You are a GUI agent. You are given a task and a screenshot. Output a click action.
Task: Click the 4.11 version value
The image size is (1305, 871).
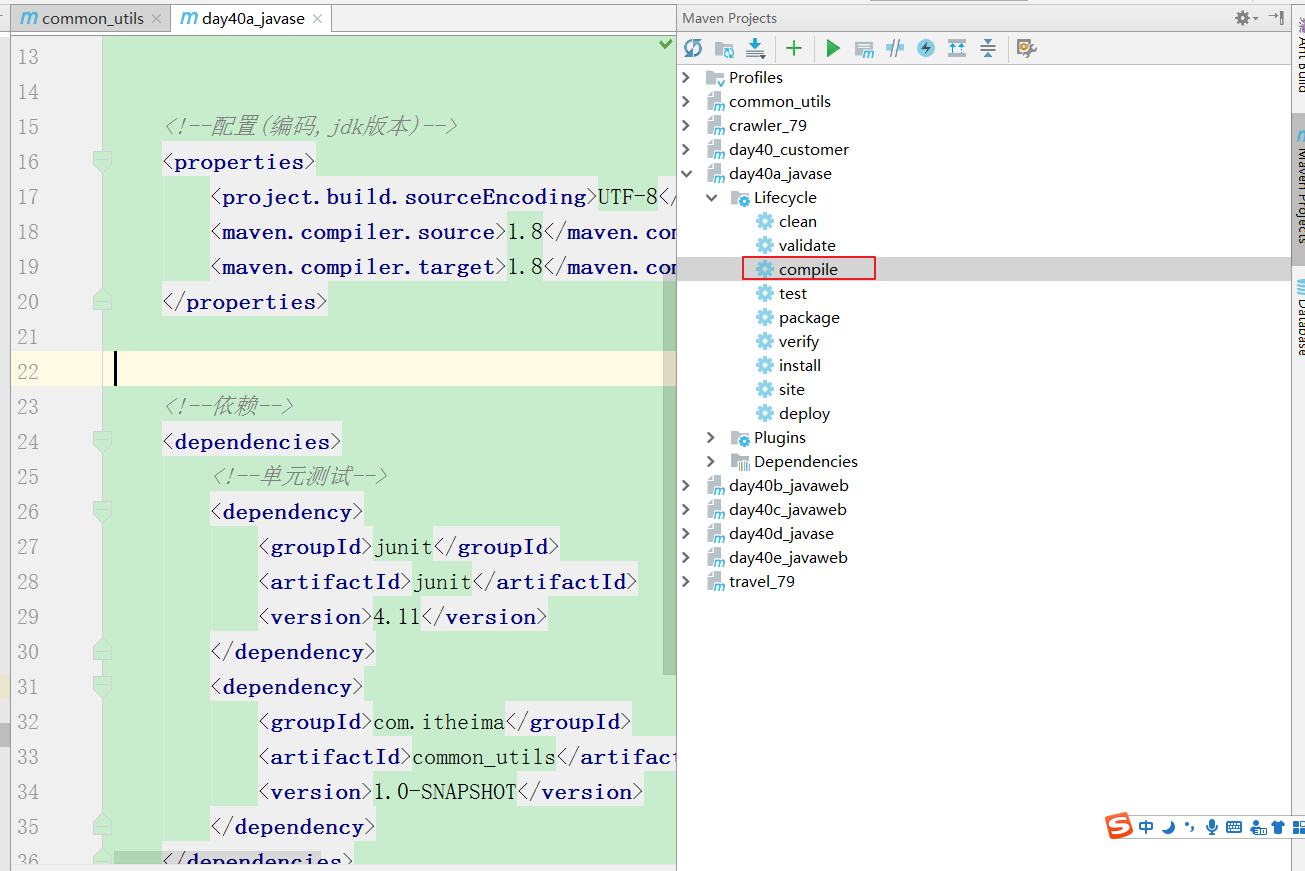coord(397,617)
